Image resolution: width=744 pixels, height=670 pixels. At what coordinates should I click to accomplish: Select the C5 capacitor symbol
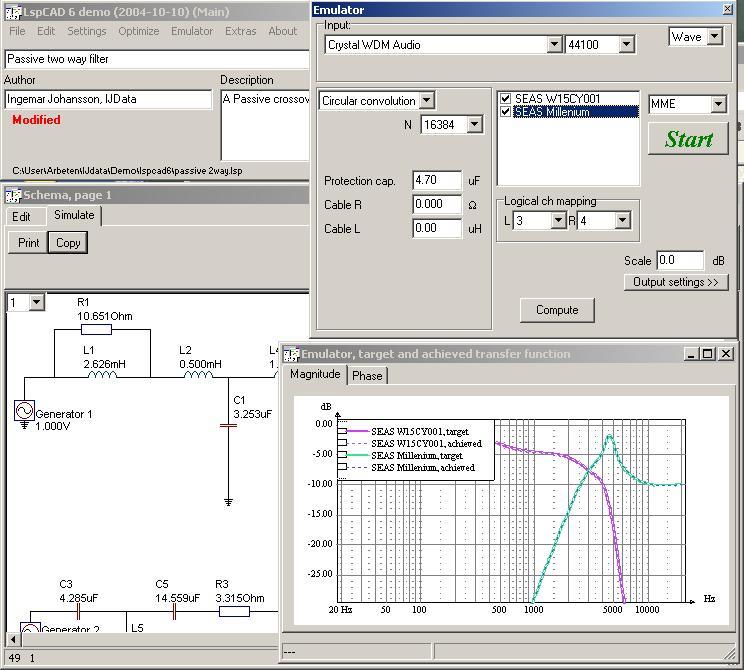174,612
